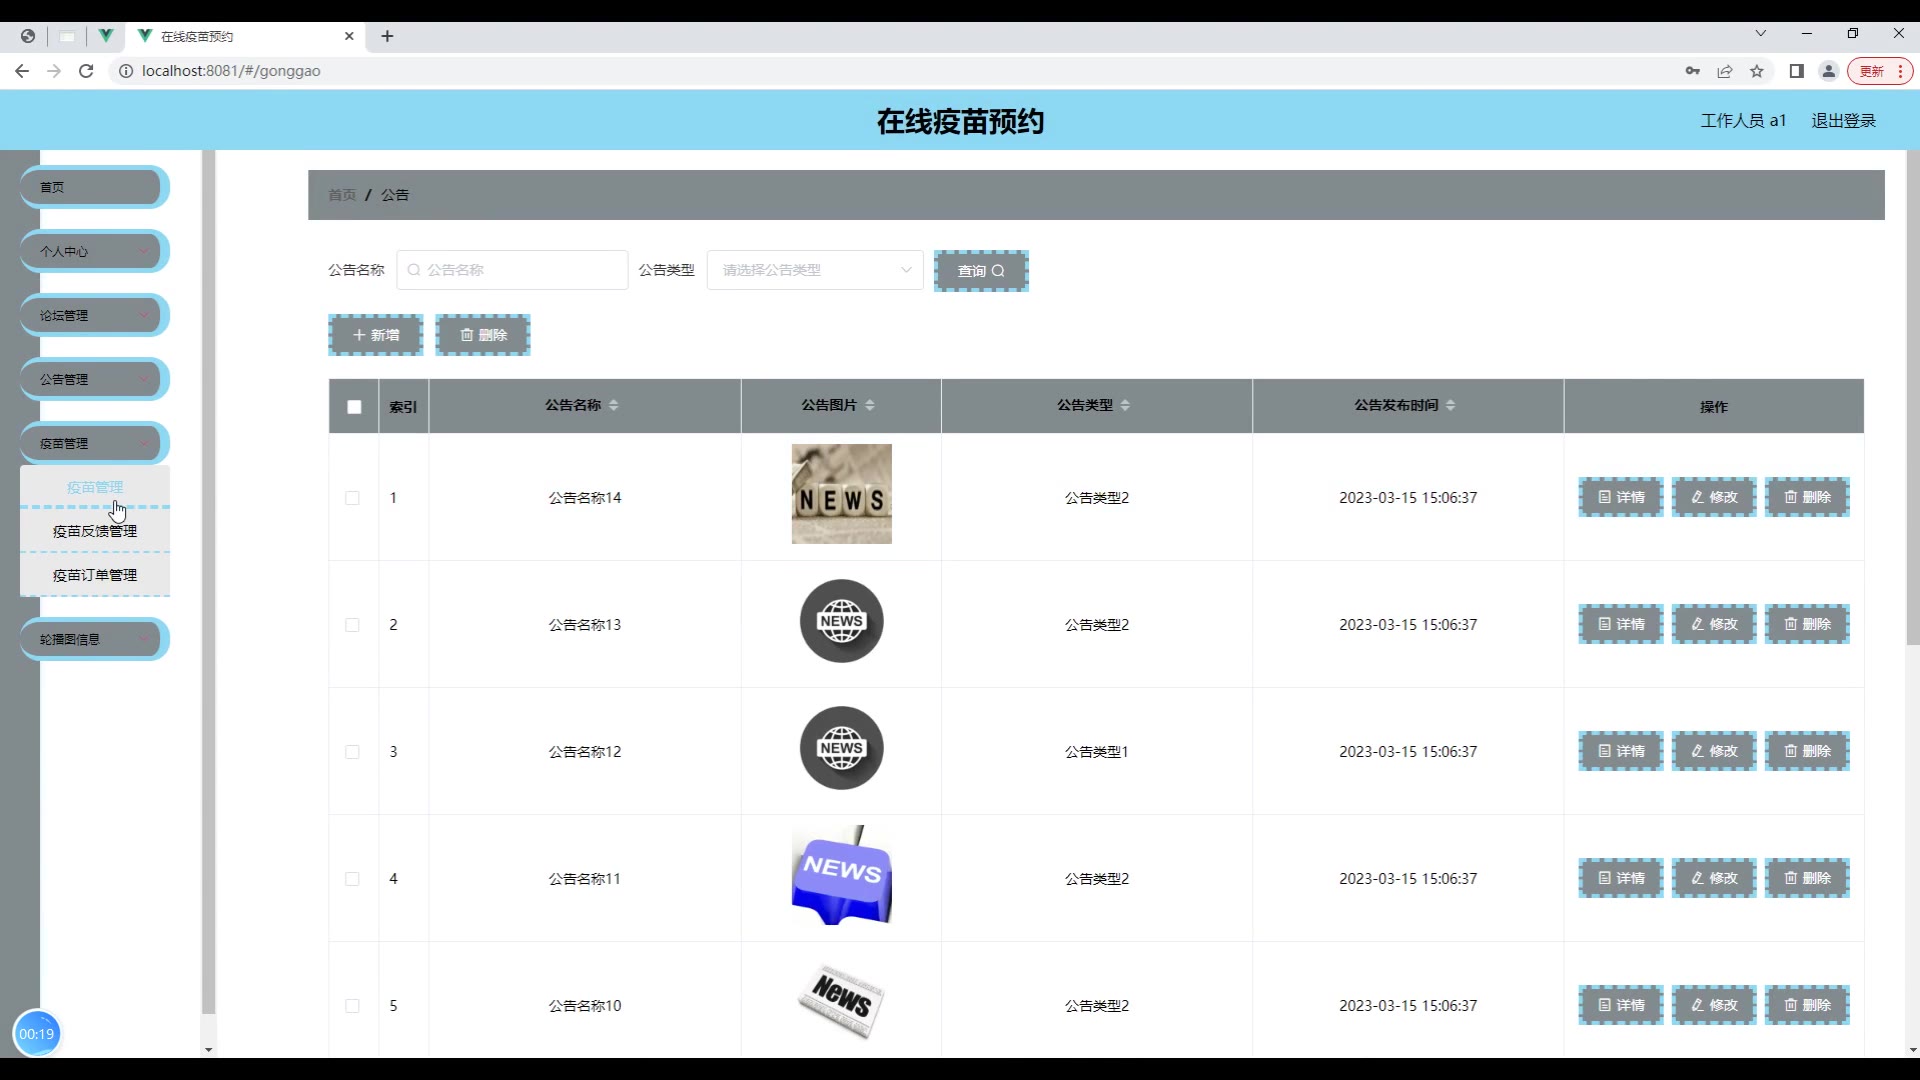This screenshot has height=1080, width=1920.
Task: Select 疫苗管理 submenu item
Action: 95,487
